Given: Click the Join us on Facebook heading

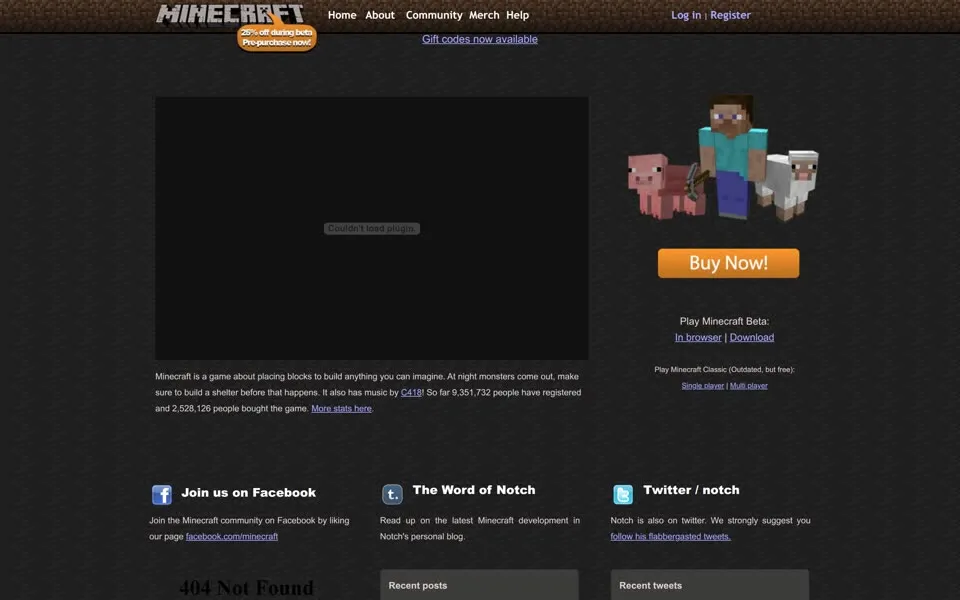Looking at the screenshot, I should pos(249,493).
